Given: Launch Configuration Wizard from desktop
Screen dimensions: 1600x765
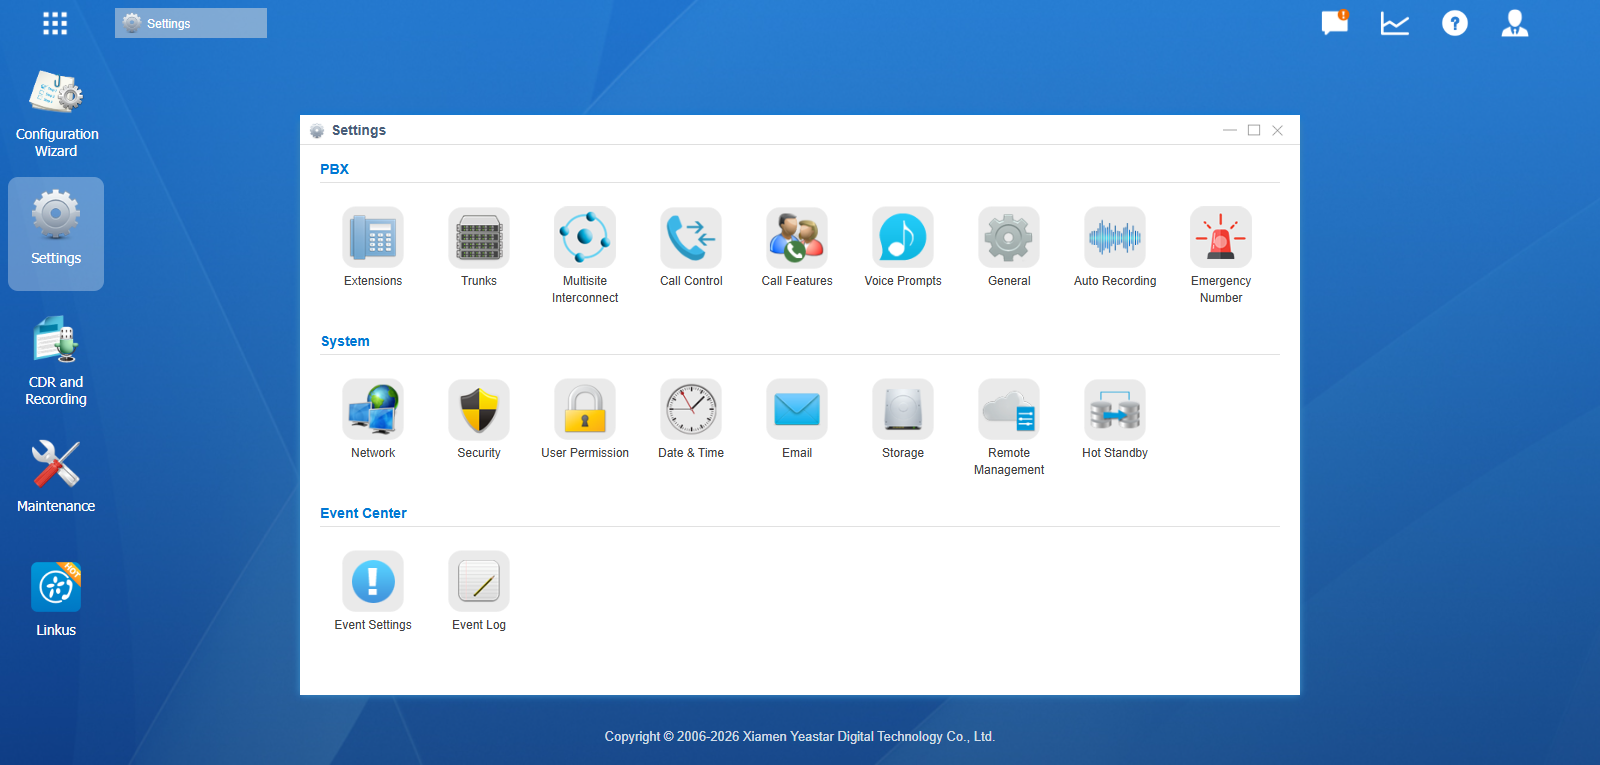Looking at the screenshot, I should (56, 112).
